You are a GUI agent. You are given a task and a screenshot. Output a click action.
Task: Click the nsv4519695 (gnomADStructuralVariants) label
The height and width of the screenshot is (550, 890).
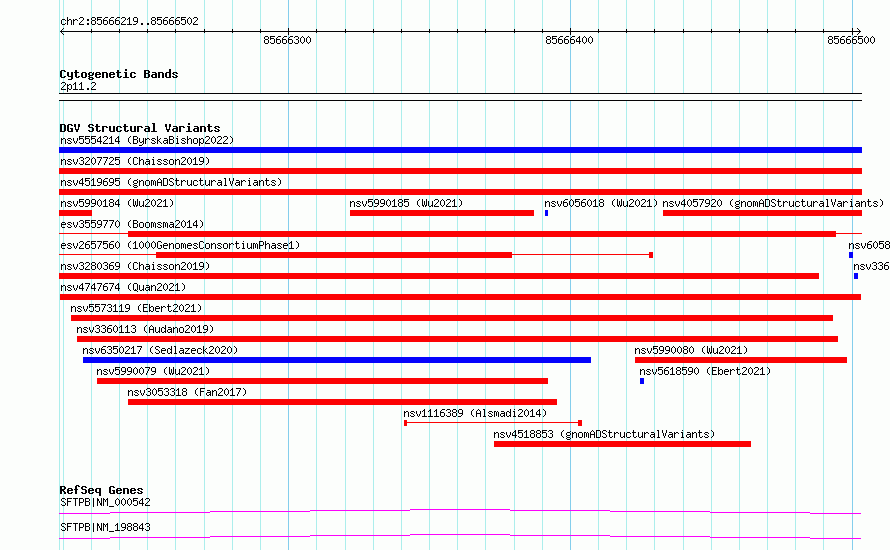(171, 182)
